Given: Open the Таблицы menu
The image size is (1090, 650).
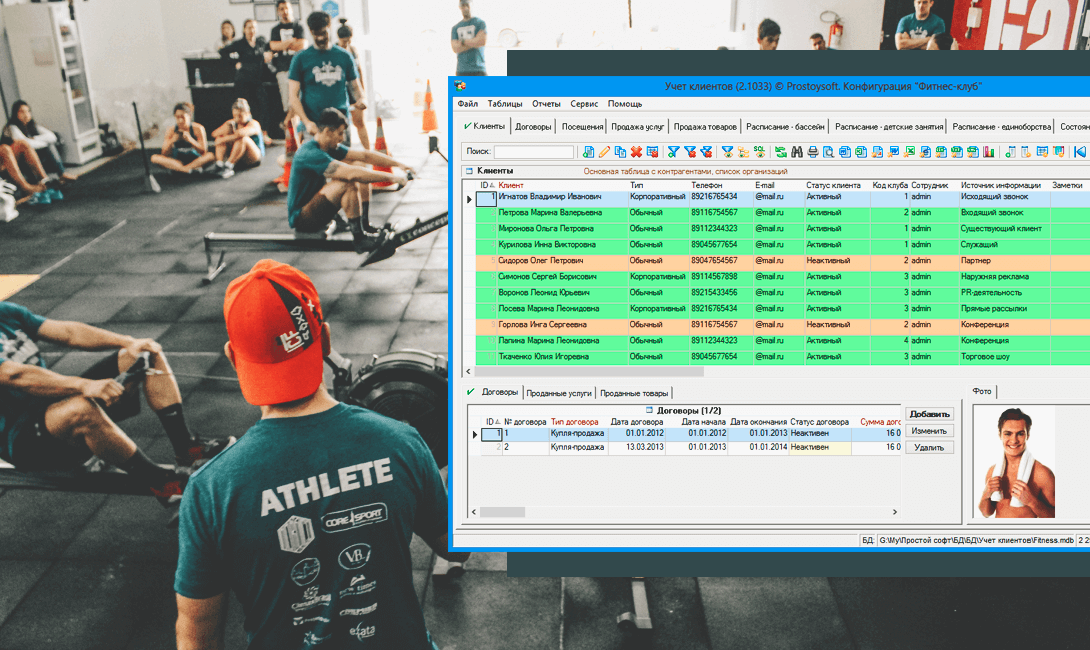Looking at the screenshot, I should pyautogui.click(x=505, y=104).
